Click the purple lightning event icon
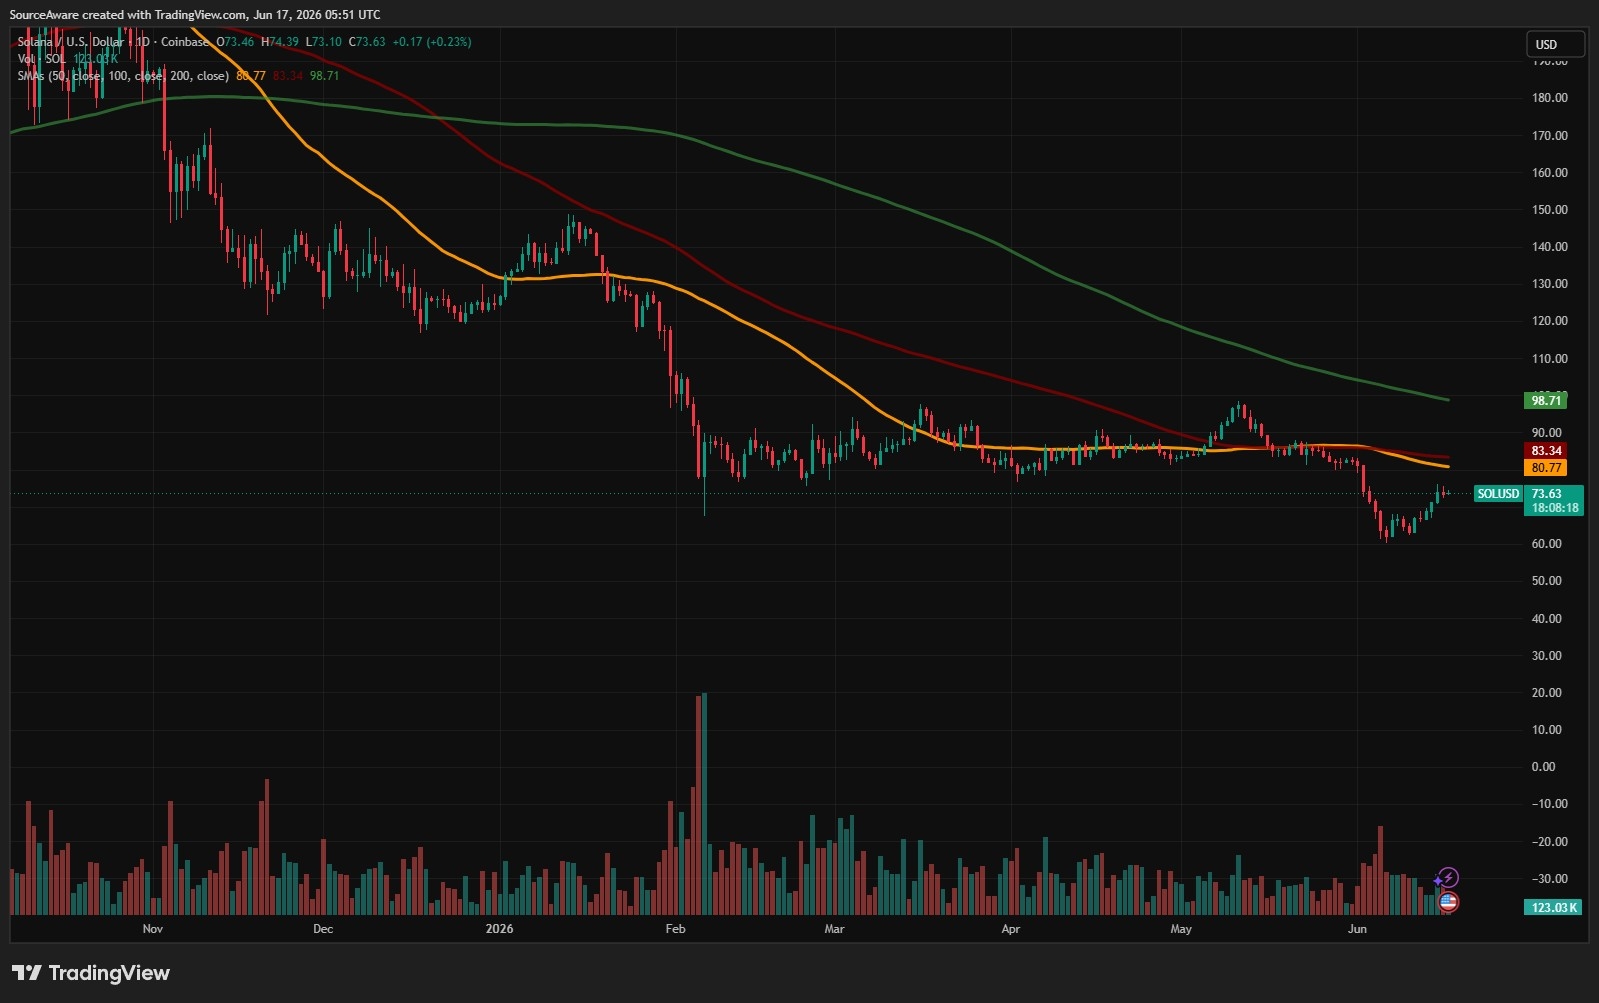This screenshot has height=1003, width=1599. (1447, 878)
